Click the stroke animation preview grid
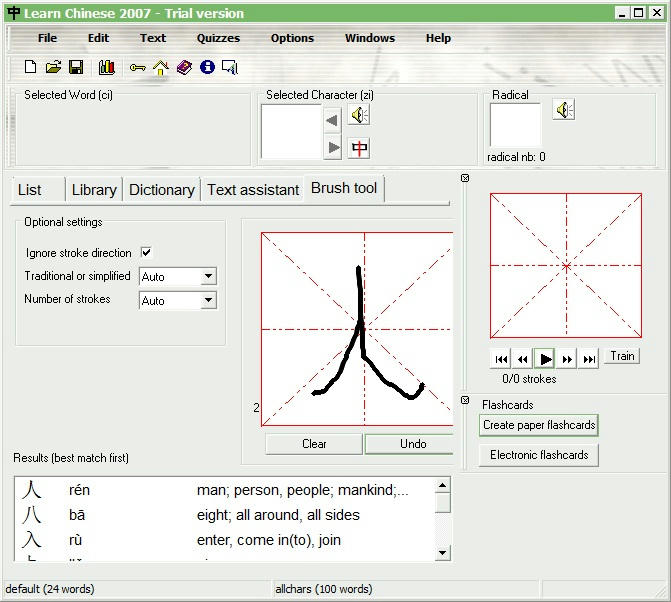 coord(566,265)
